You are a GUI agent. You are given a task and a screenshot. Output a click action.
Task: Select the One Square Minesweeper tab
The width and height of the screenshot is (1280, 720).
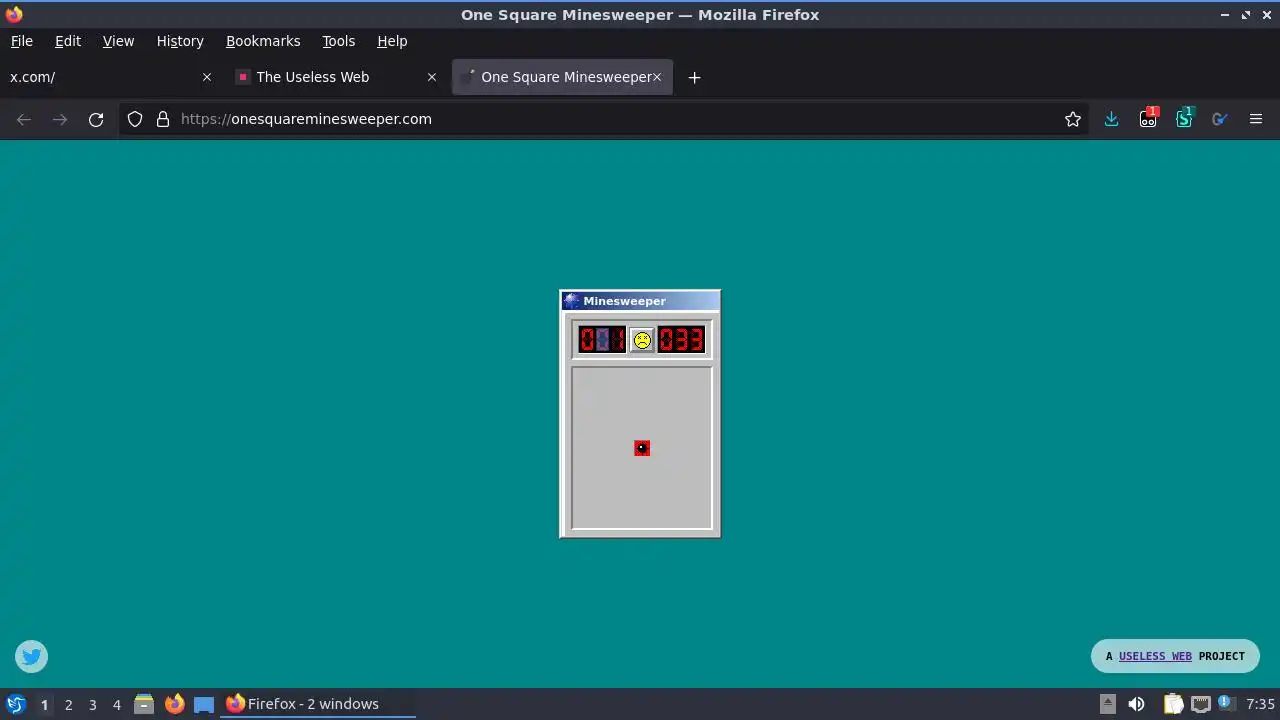[562, 77]
